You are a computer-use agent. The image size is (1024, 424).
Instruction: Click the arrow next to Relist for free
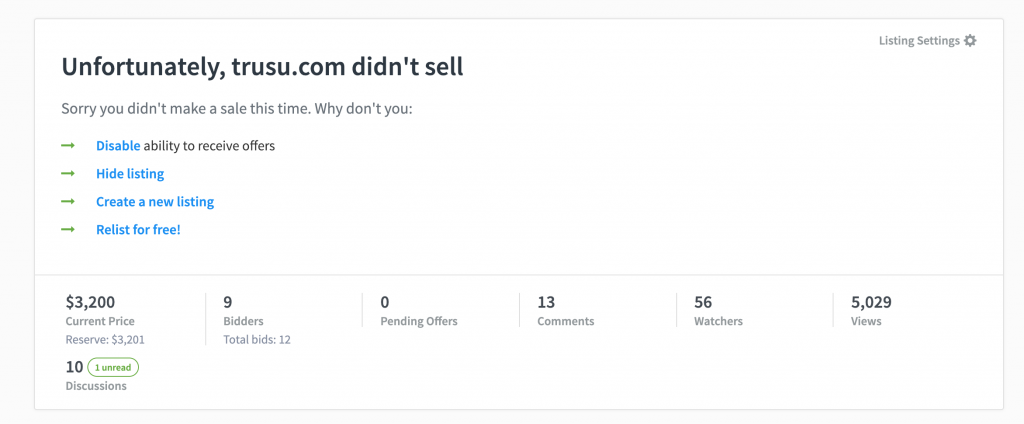click(x=68, y=230)
